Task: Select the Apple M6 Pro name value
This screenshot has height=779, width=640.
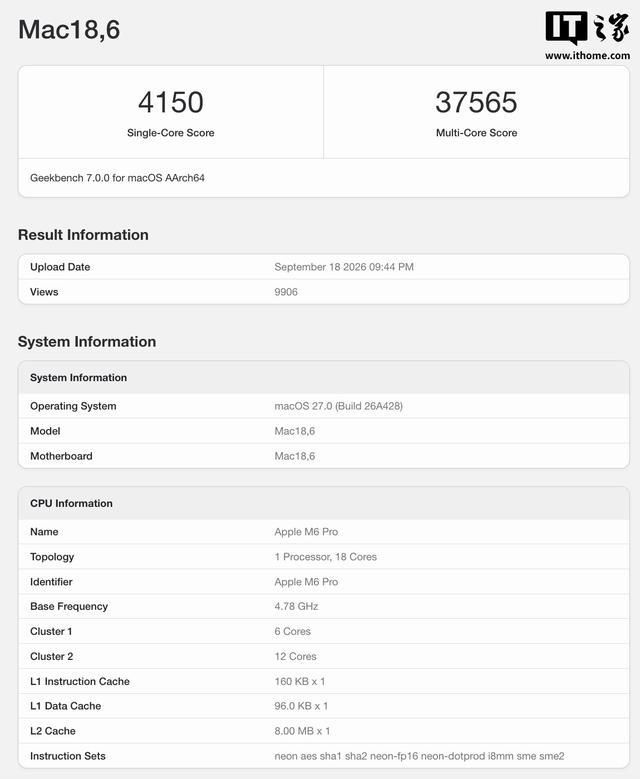Action: pyautogui.click(x=306, y=532)
